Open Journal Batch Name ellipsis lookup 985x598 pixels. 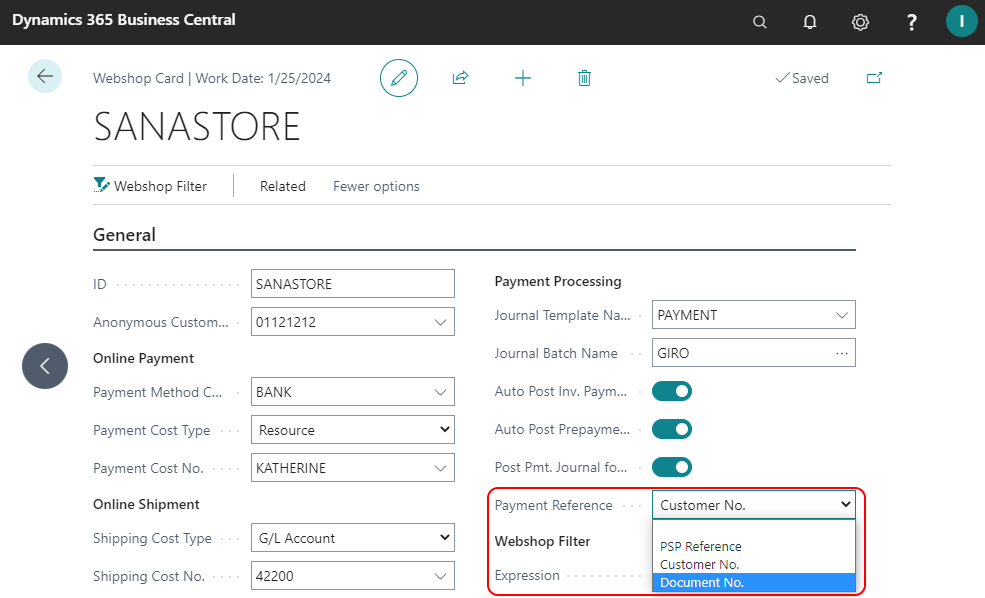[842, 353]
